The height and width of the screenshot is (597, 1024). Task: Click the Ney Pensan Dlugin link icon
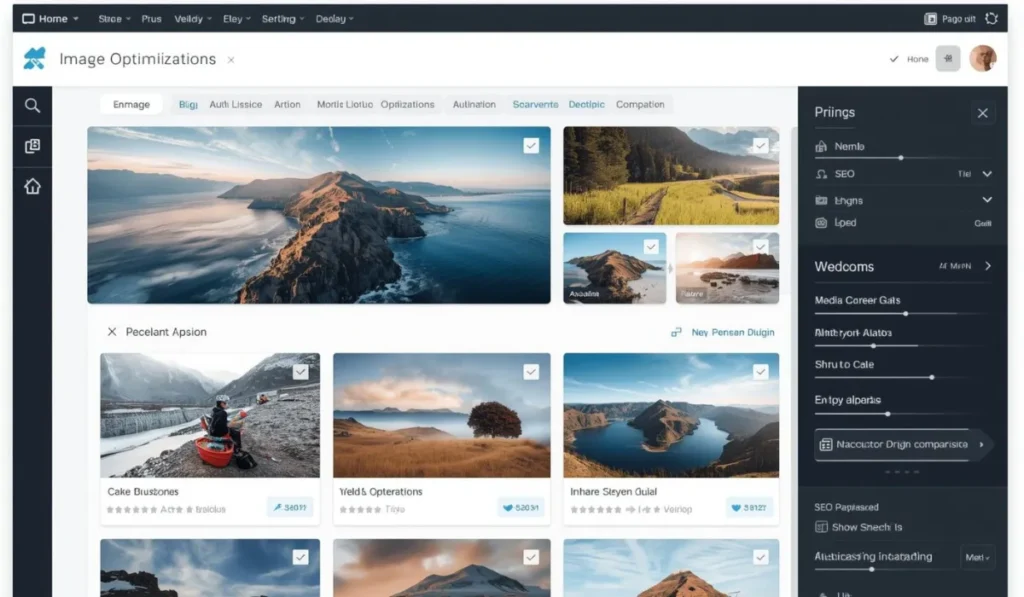point(676,332)
